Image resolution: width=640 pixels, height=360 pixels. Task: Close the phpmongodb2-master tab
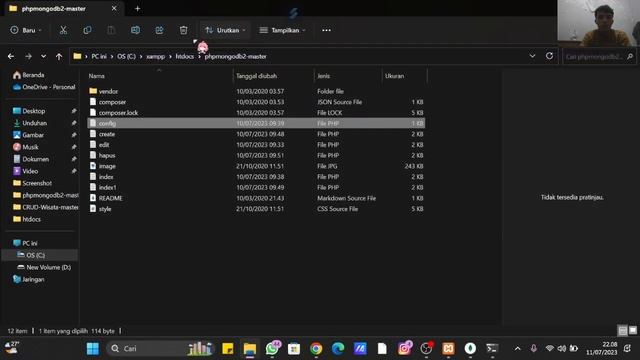[114, 8]
